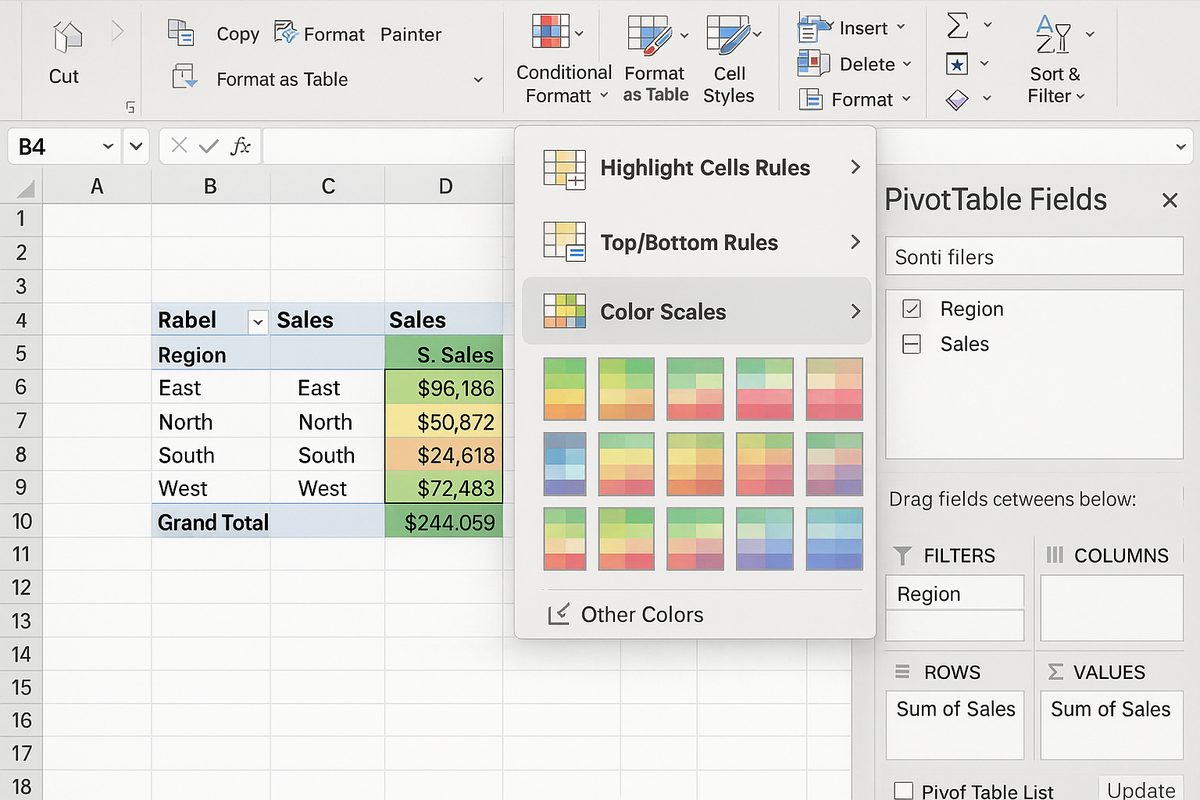1200x800 pixels.
Task: Apply the blue-purple color scale swatch
Action: point(564,463)
